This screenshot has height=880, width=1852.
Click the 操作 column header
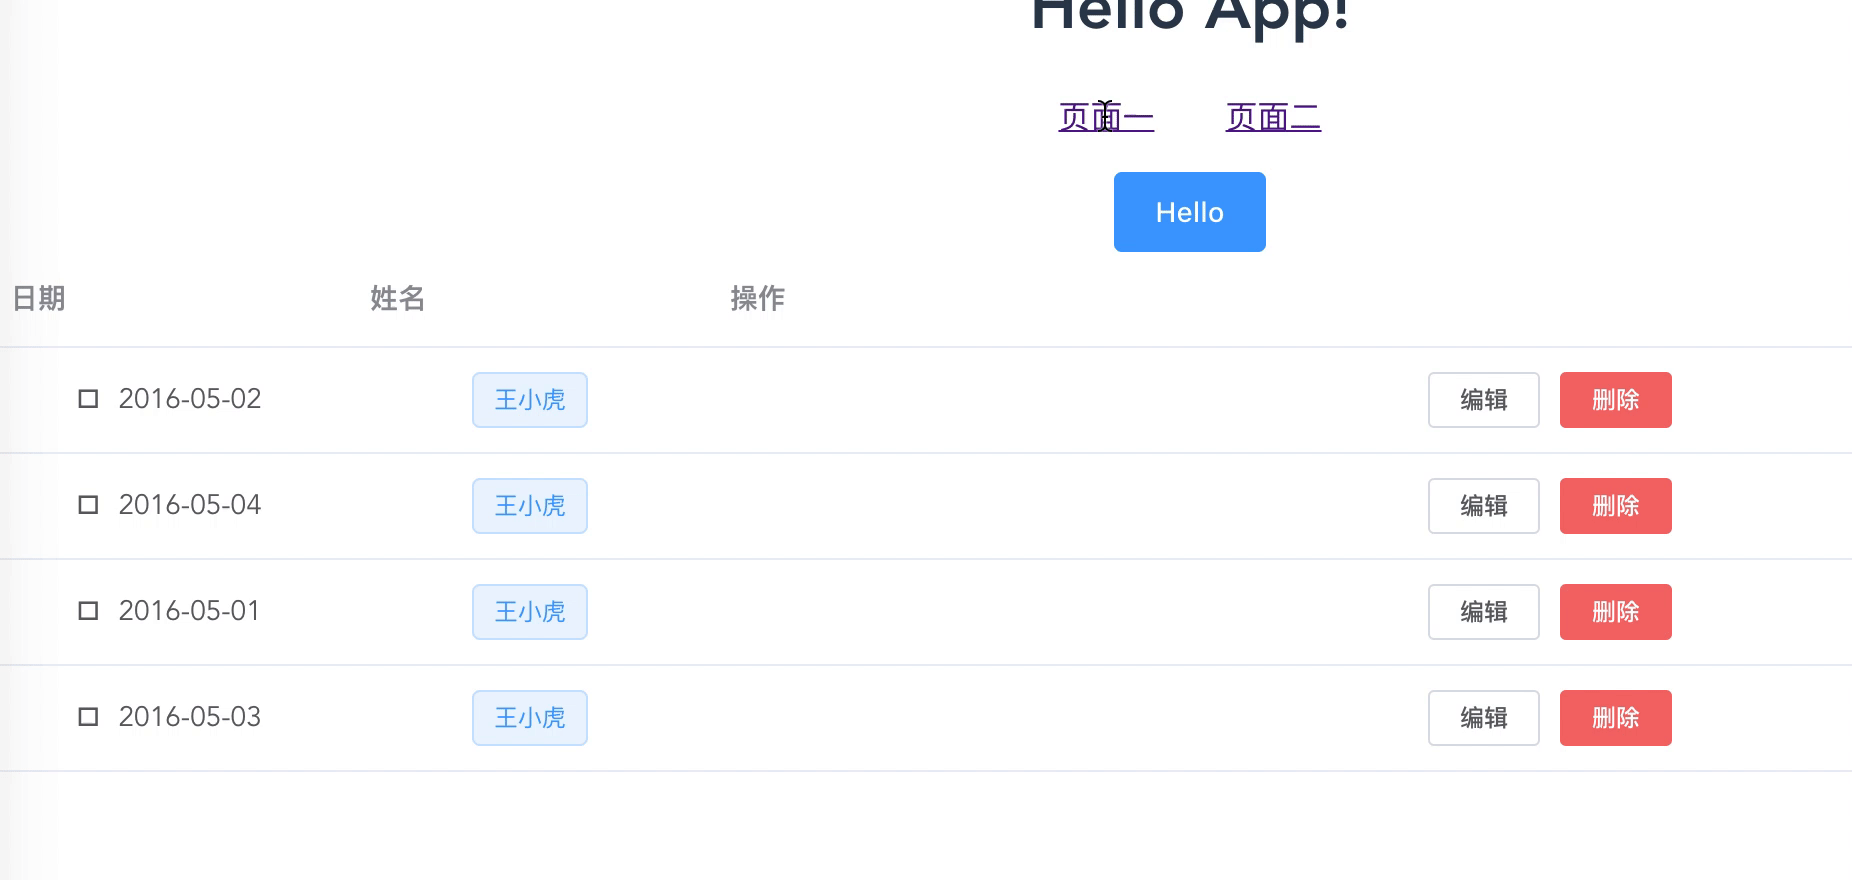point(758,298)
